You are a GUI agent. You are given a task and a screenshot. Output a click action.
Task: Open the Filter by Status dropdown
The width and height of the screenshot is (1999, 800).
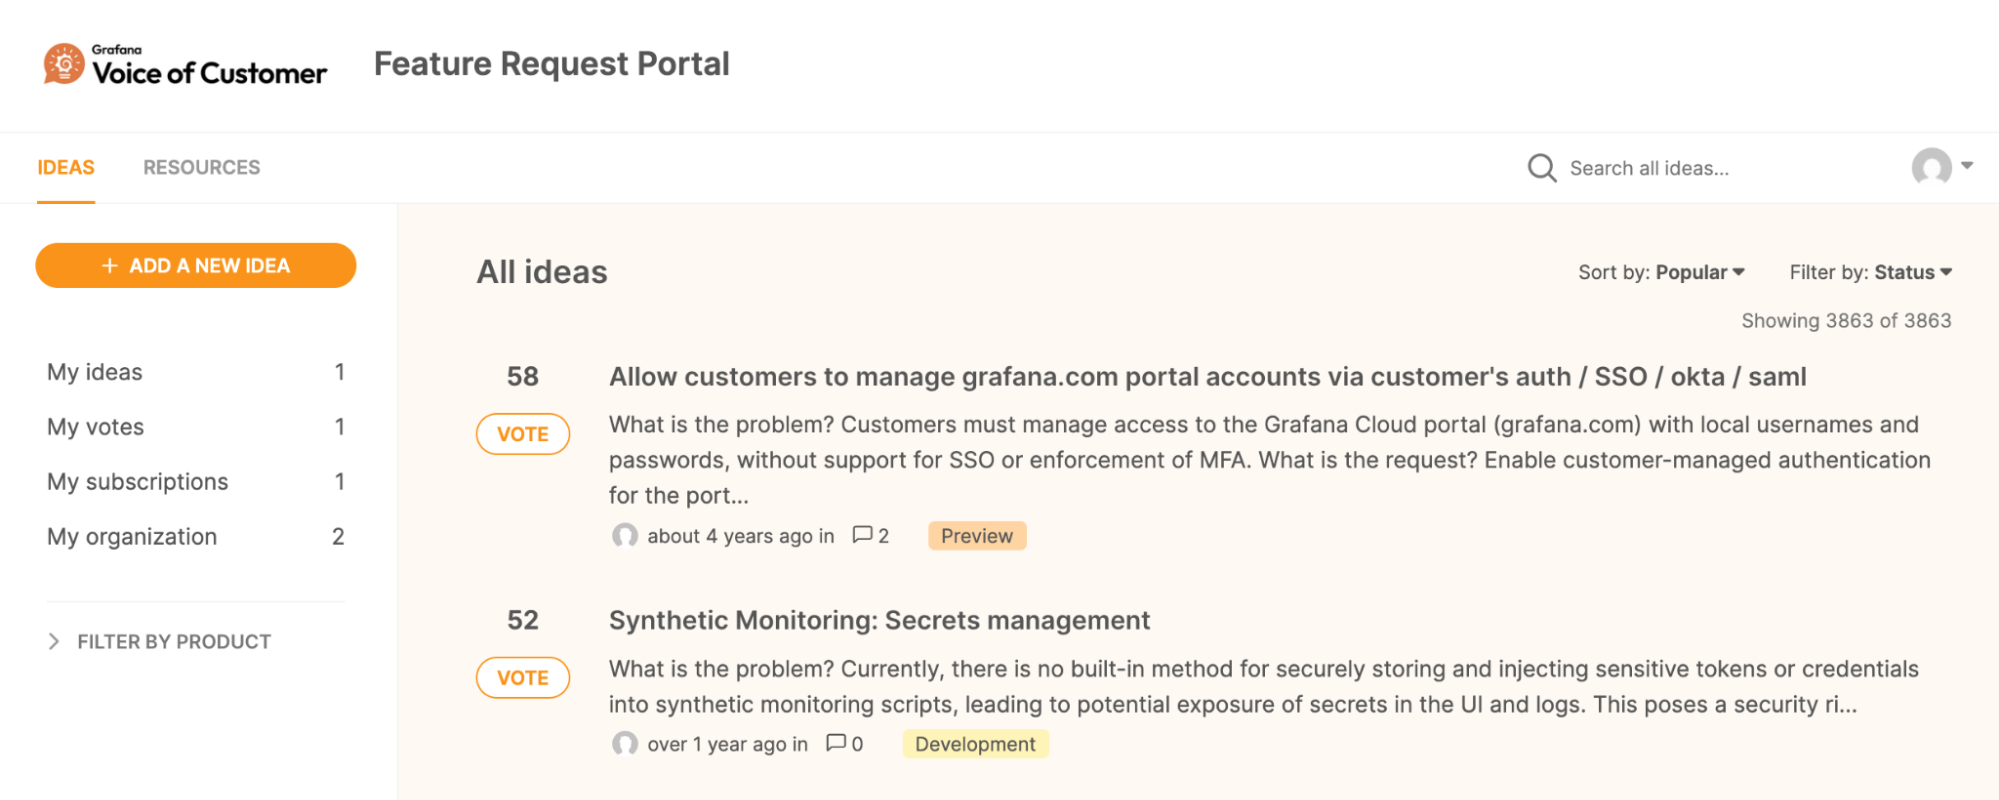pyautogui.click(x=1871, y=272)
